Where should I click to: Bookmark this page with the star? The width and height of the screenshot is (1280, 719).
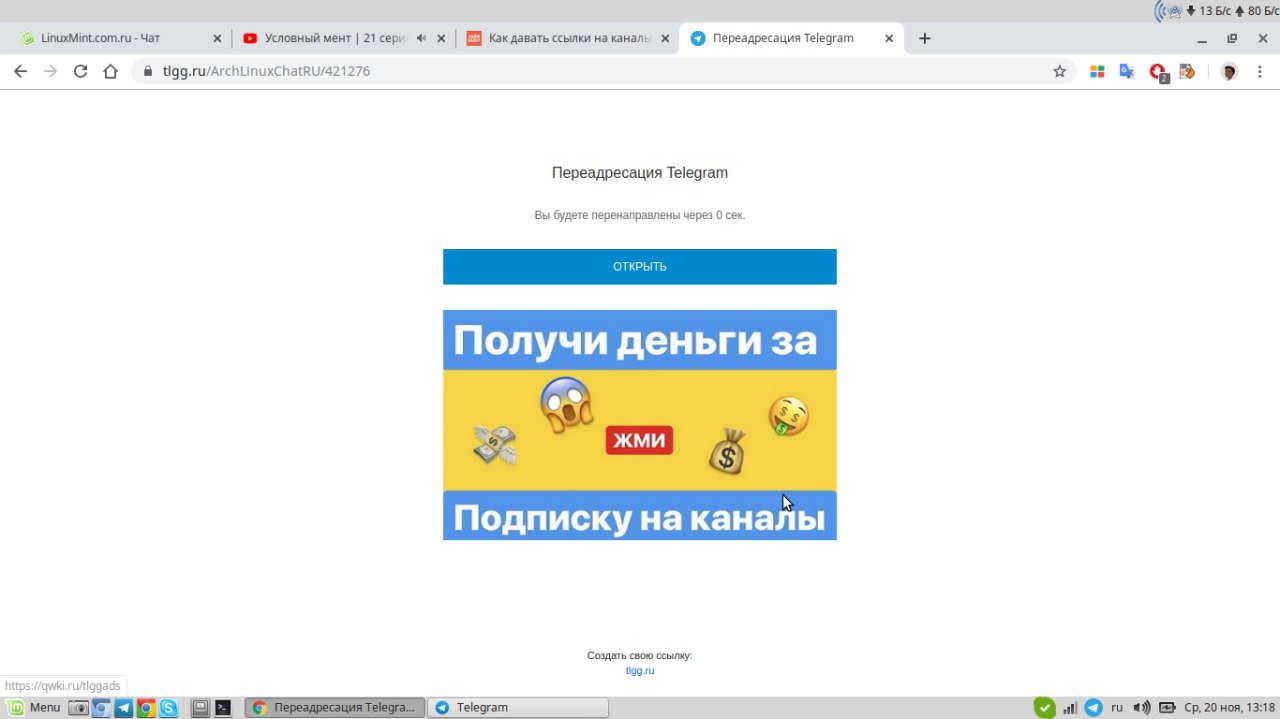coord(1060,71)
